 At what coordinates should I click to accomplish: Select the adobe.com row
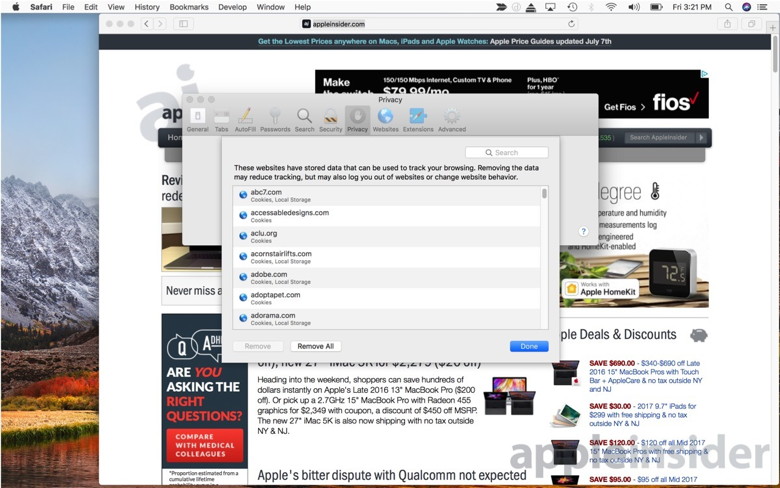click(x=387, y=278)
